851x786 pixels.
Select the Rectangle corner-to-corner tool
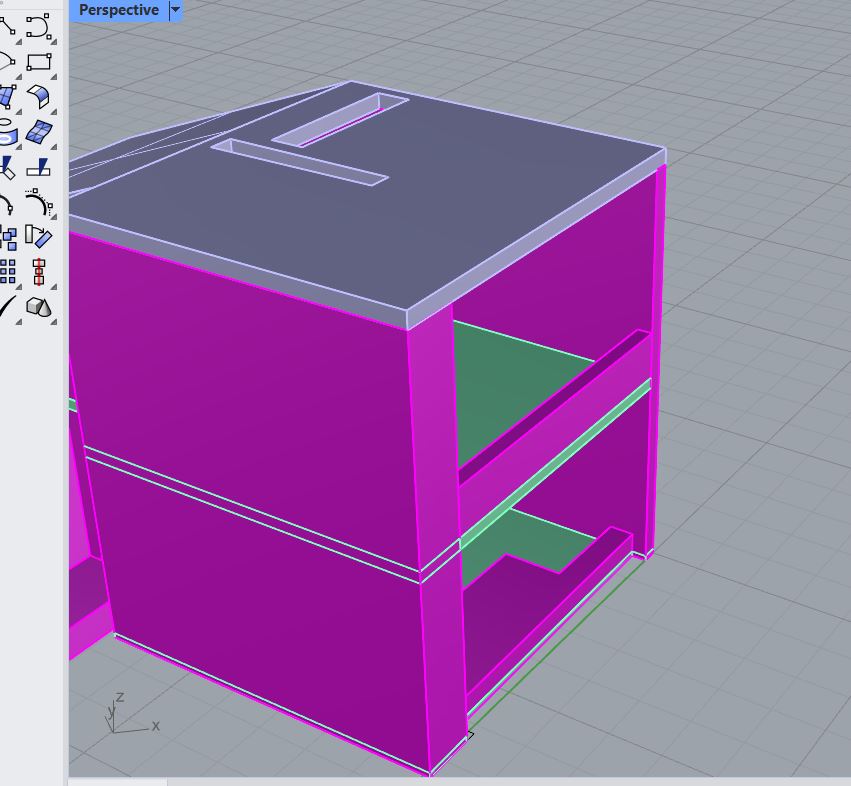click(x=39, y=62)
